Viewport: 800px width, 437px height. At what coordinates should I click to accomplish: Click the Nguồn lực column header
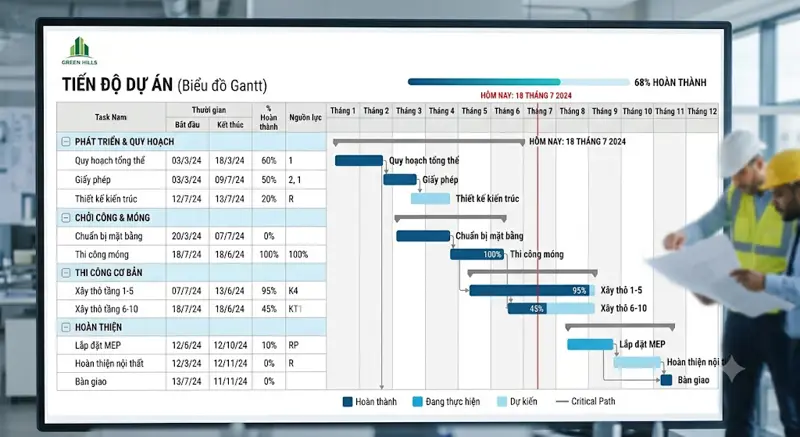pyautogui.click(x=305, y=117)
